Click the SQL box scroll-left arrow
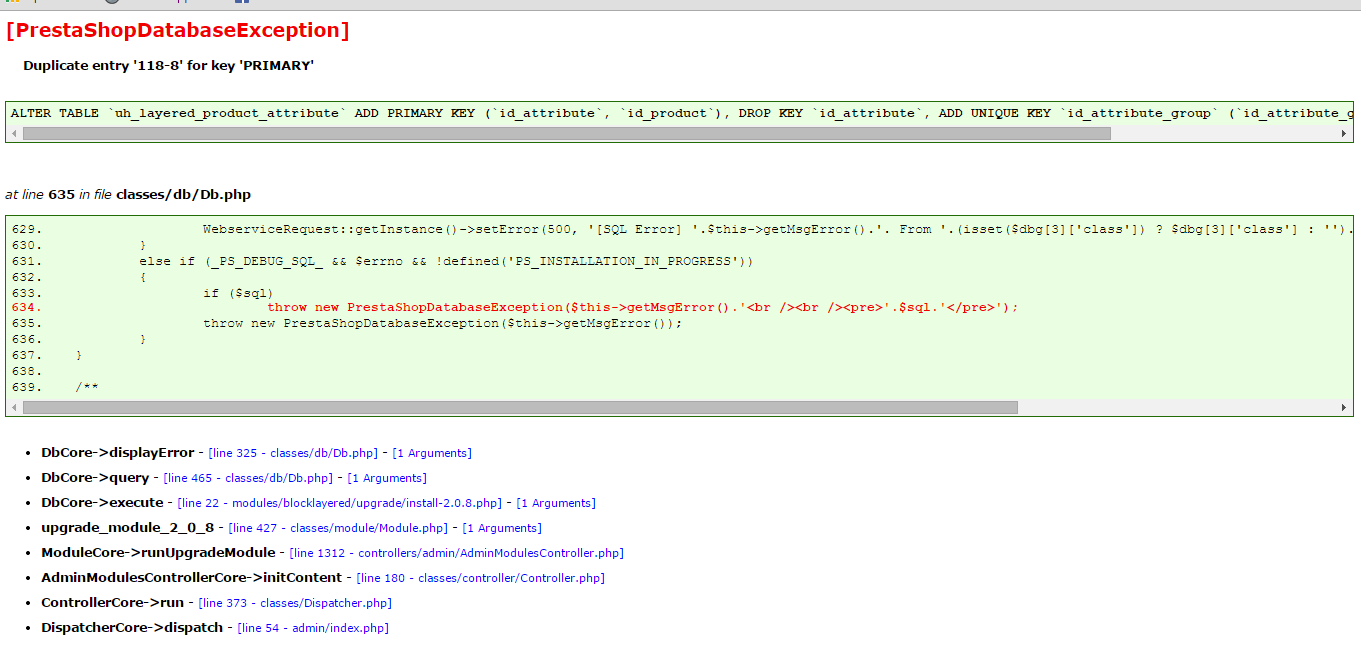This screenshot has width=1361, height=646. tap(14, 133)
